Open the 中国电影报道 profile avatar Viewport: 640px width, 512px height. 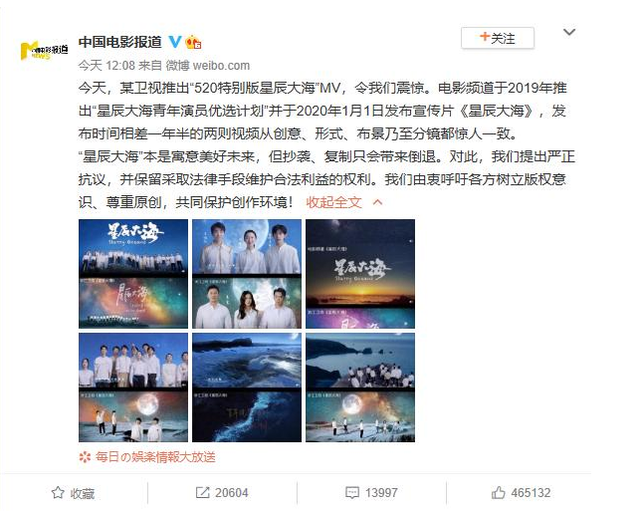[44, 51]
